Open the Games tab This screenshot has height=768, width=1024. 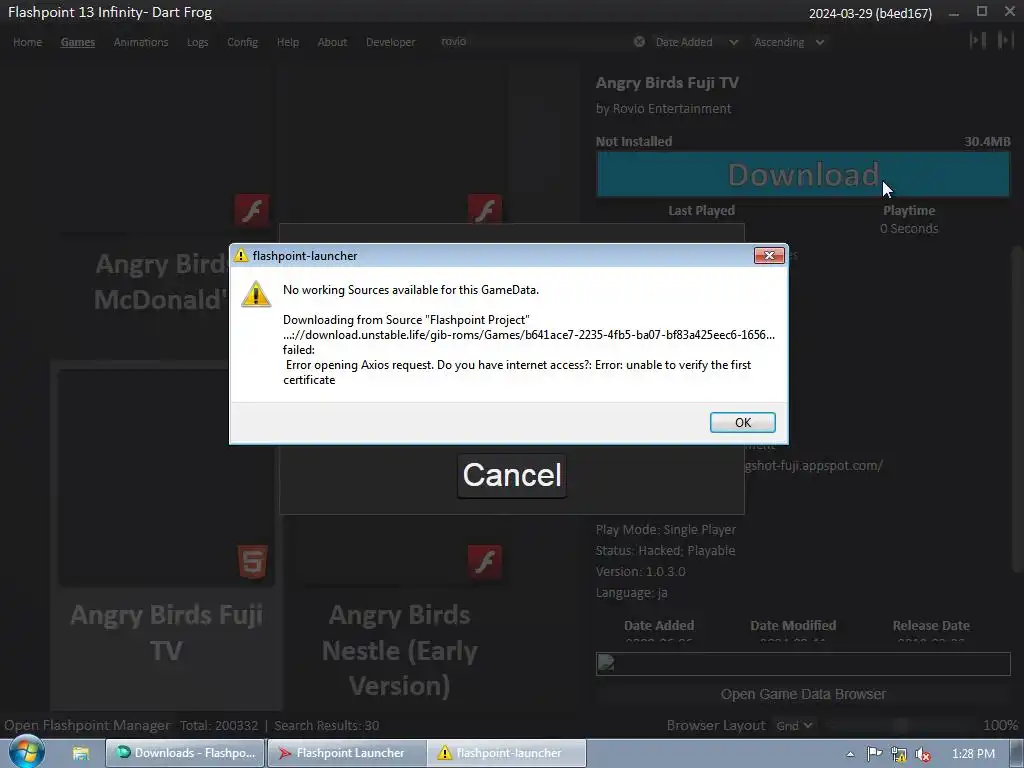pos(78,42)
